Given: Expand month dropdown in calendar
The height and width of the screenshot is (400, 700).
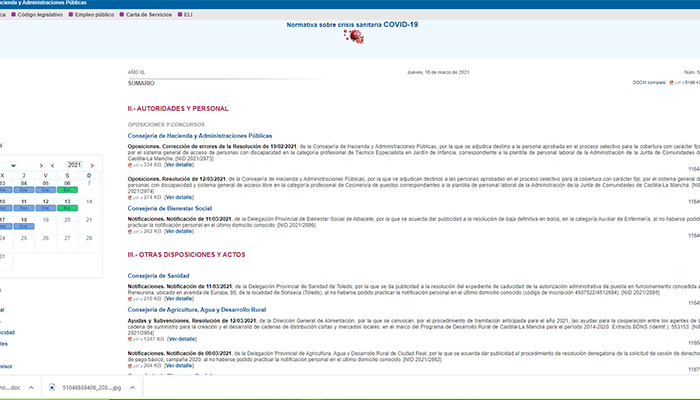Looking at the screenshot, I should coord(12,165).
